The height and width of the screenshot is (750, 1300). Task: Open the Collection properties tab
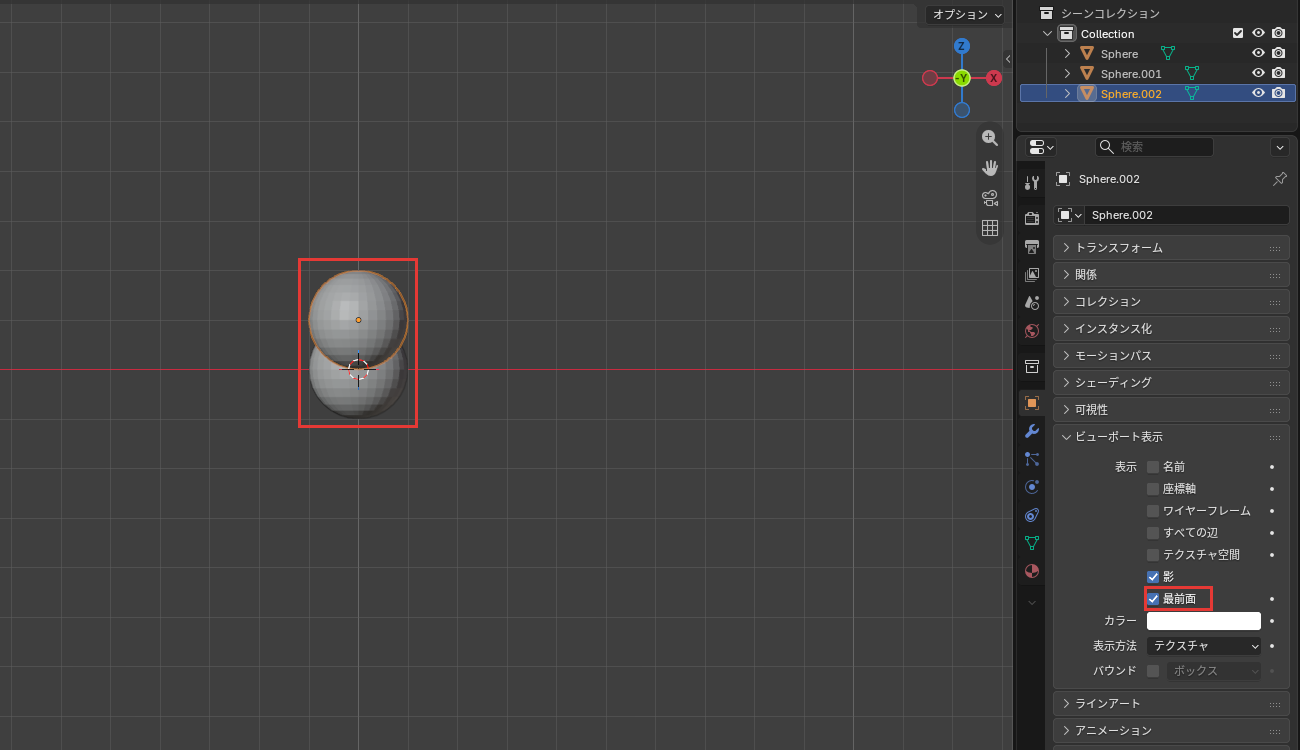[1032, 367]
